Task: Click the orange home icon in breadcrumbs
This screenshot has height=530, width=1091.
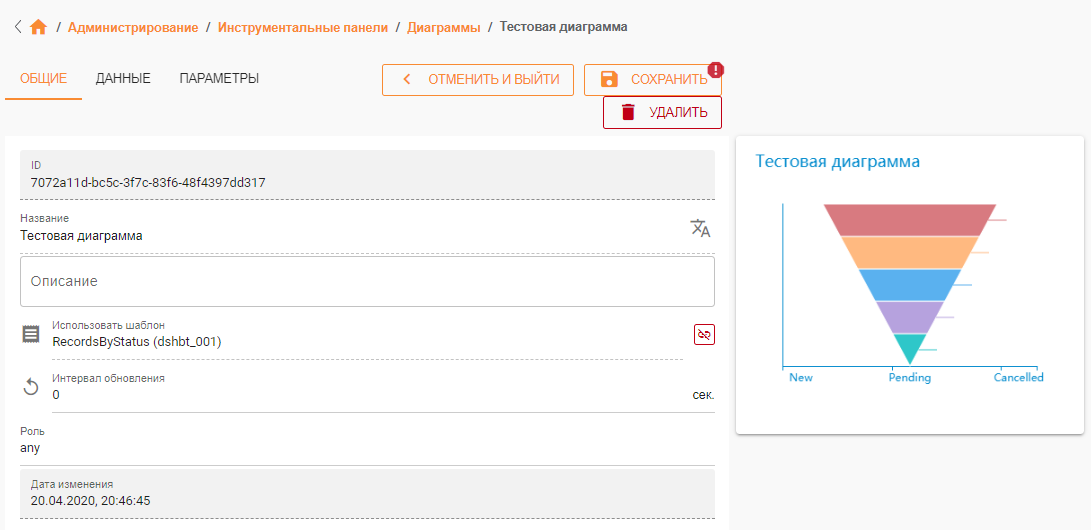Action: pos(38,28)
